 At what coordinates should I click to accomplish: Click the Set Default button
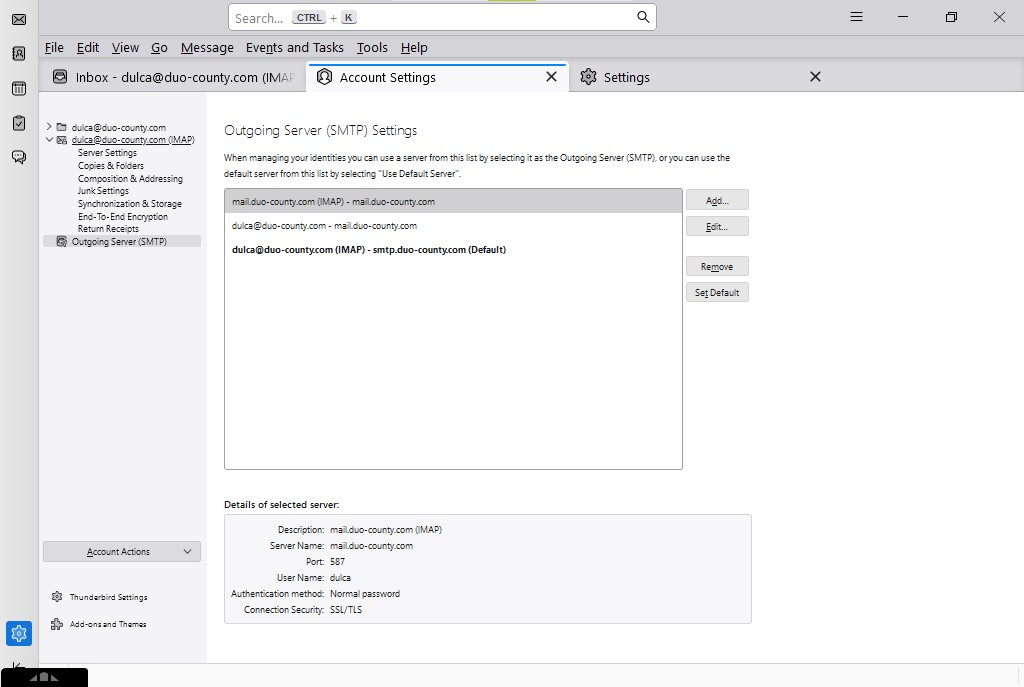coord(717,292)
